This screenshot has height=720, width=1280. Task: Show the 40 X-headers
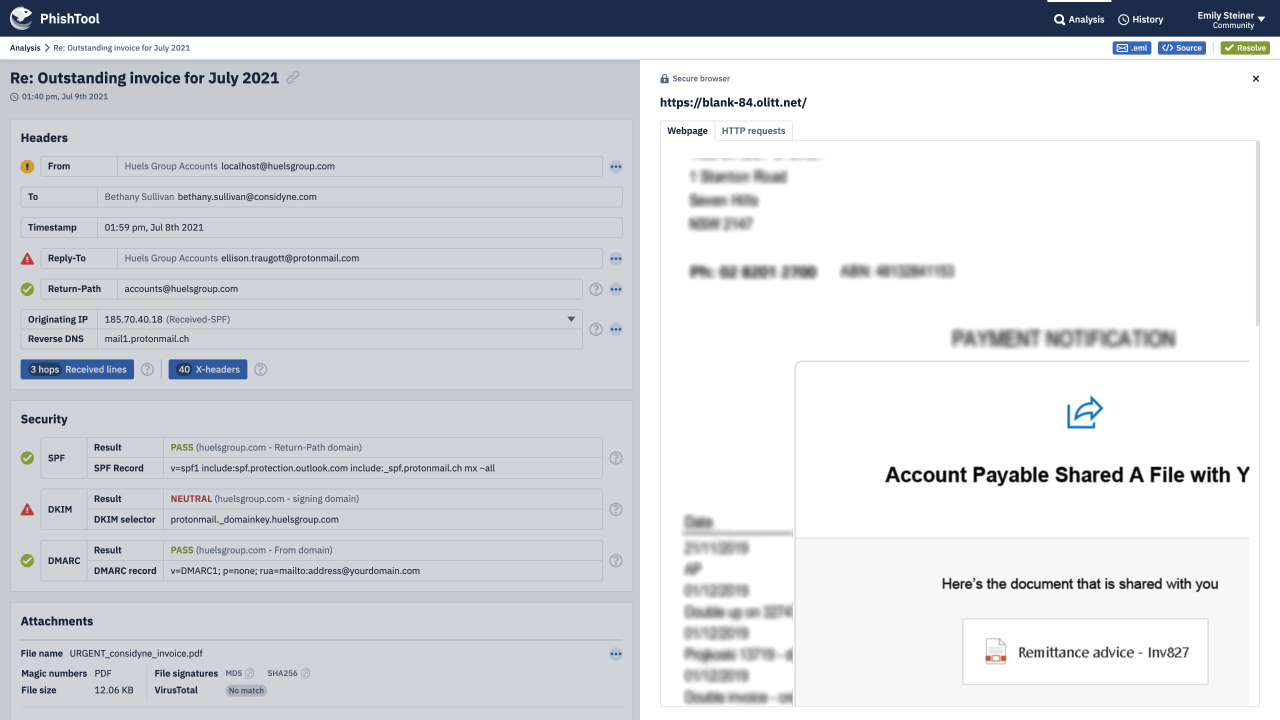(x=207, y=369)
